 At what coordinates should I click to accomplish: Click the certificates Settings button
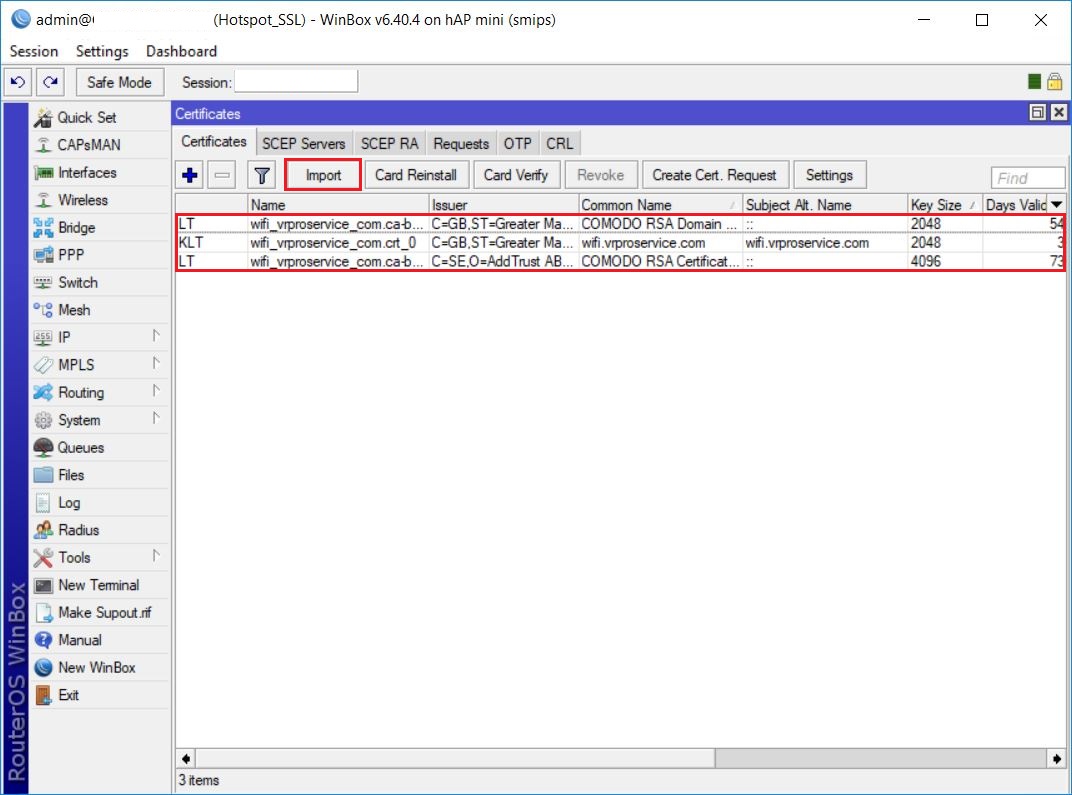point(829,175)
